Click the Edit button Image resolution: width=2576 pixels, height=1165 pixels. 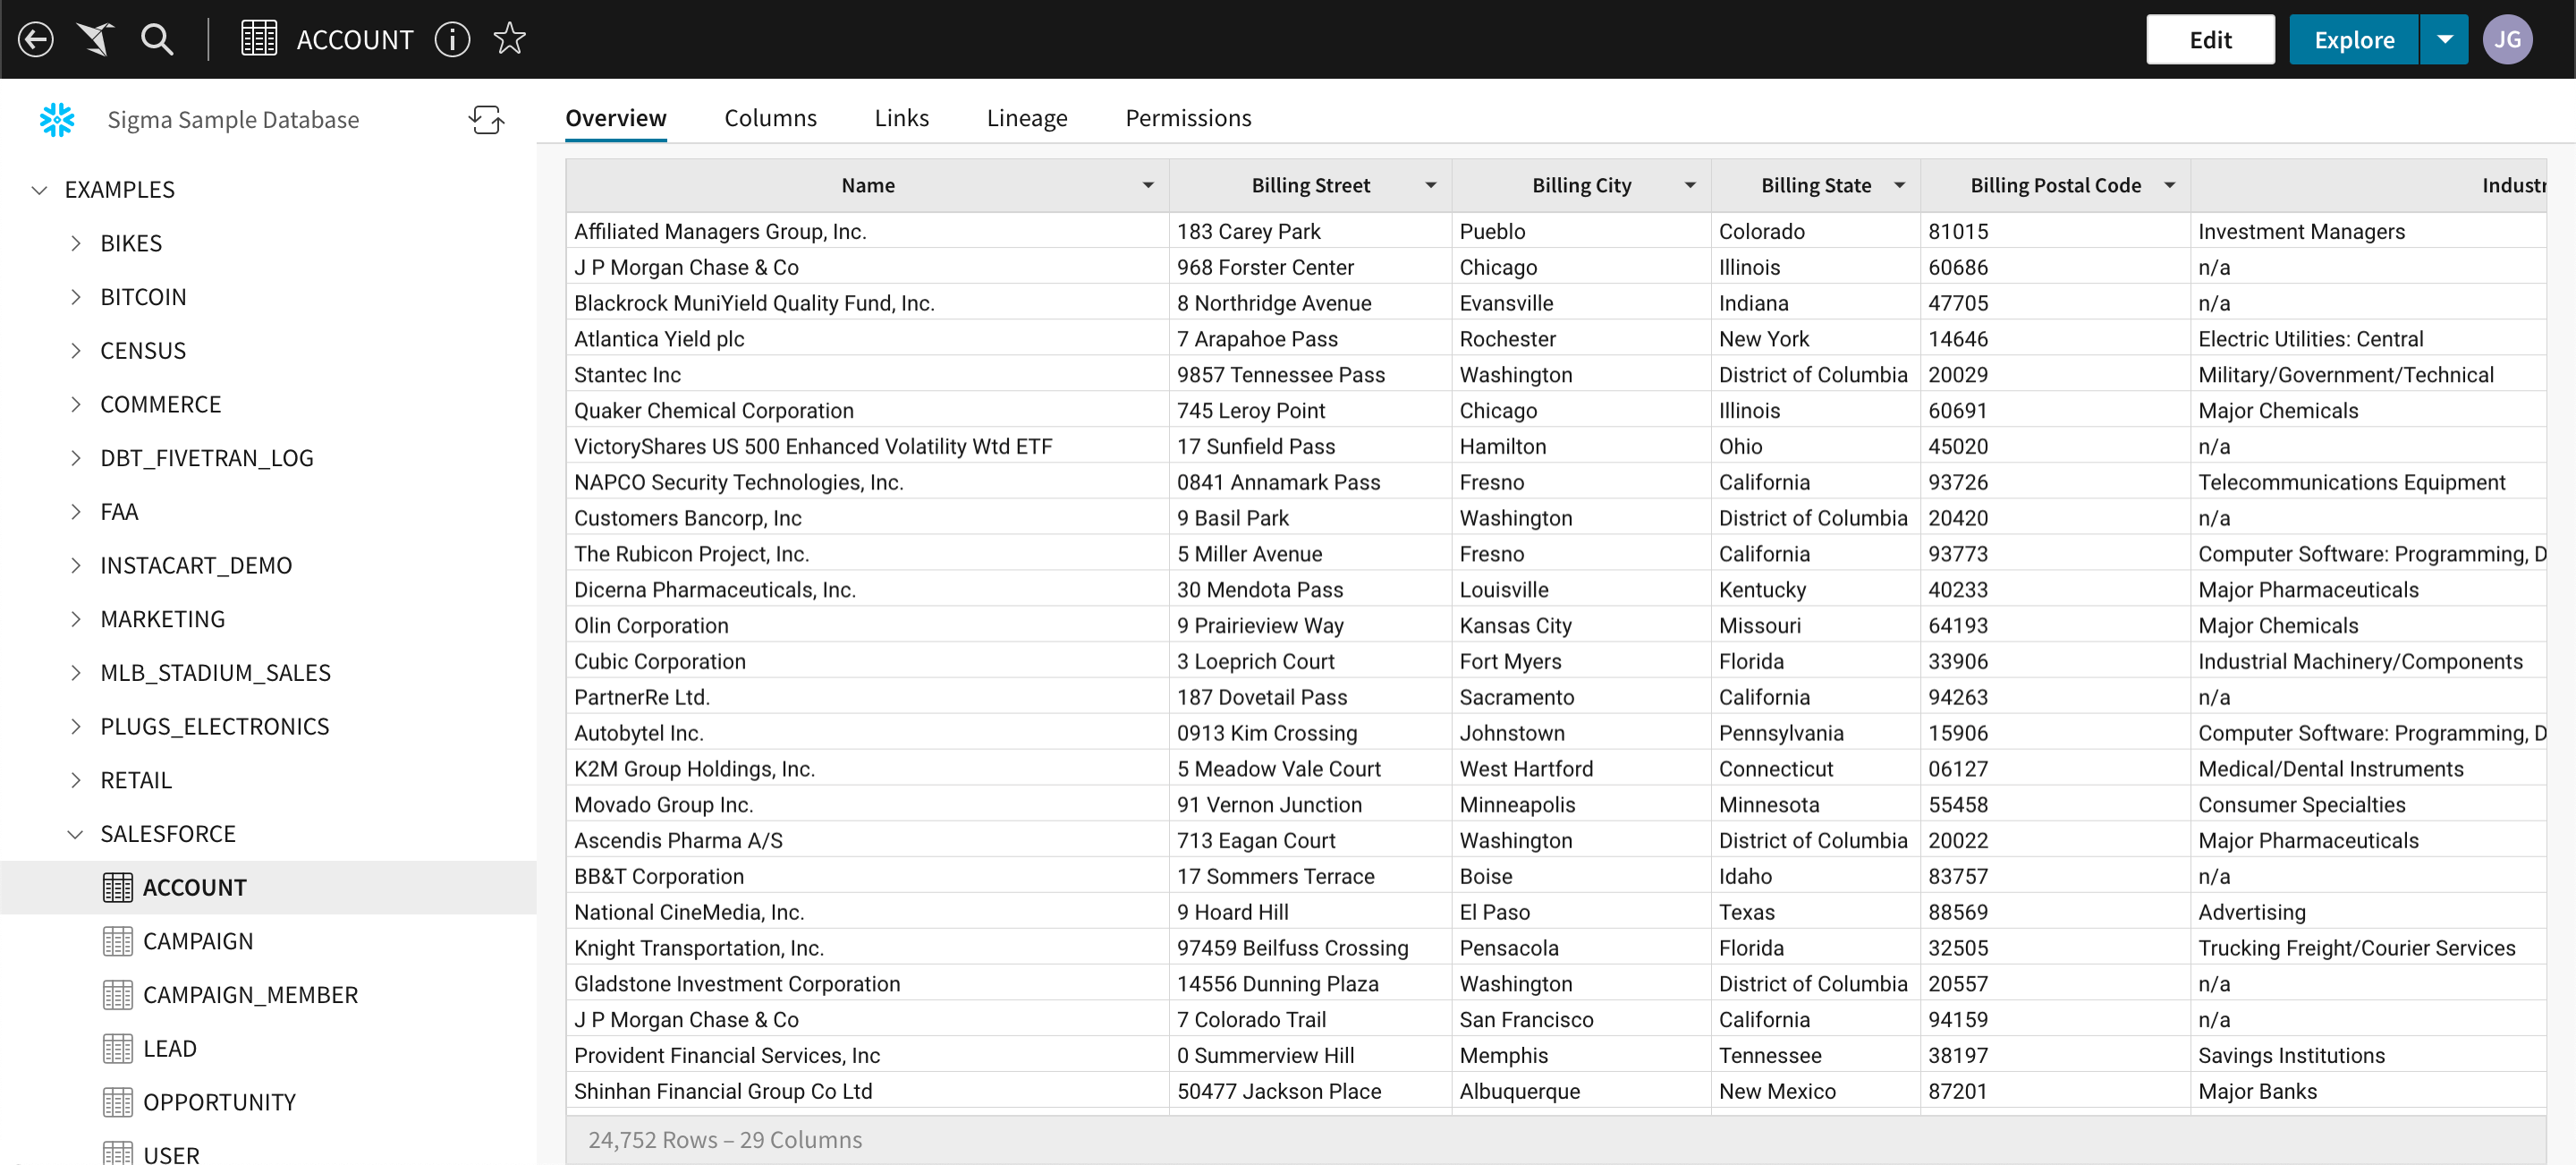tap(2210, 40)
